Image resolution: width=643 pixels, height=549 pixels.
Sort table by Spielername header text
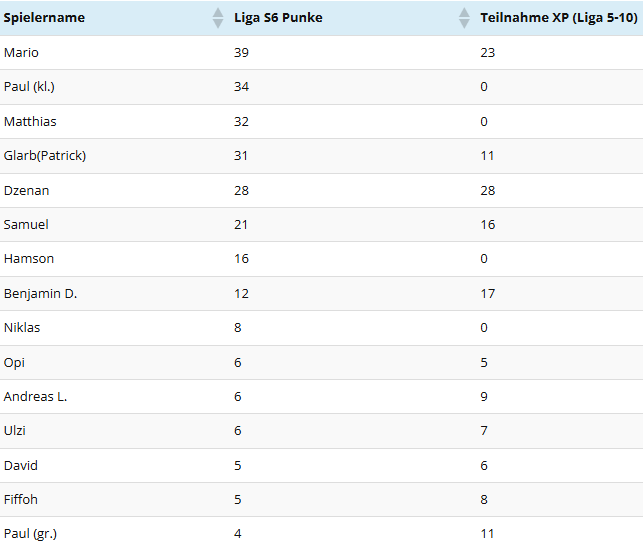point(44,18)
